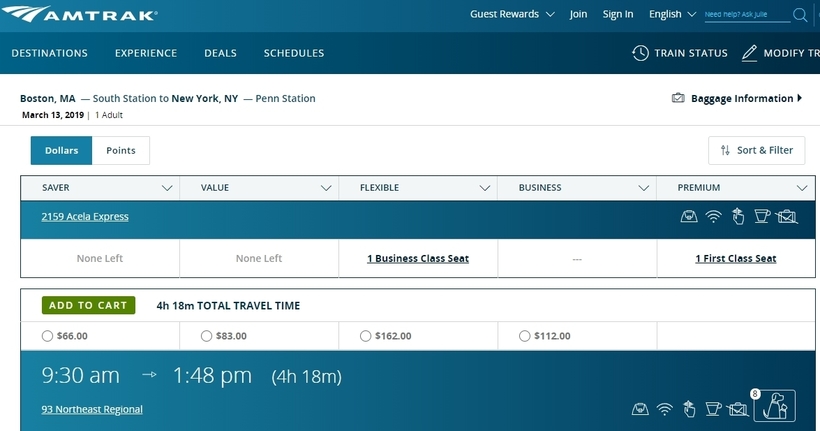Open the Deals menu
The image size is (820, 431).
[220, 53]
